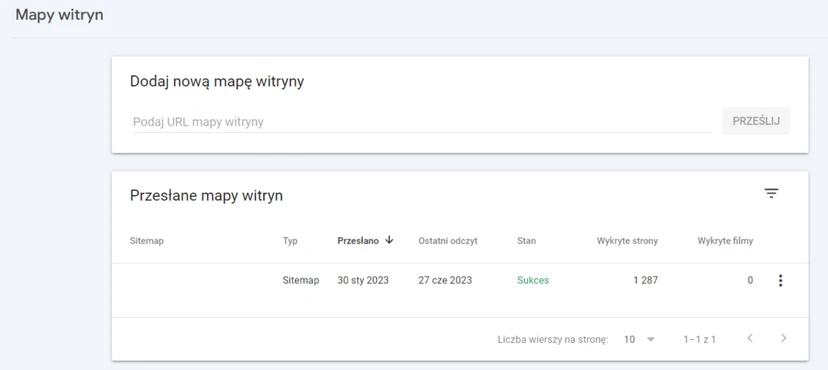
Task: Click the Dodaj nową mapę witryny heading
Action: click(217, 82)
